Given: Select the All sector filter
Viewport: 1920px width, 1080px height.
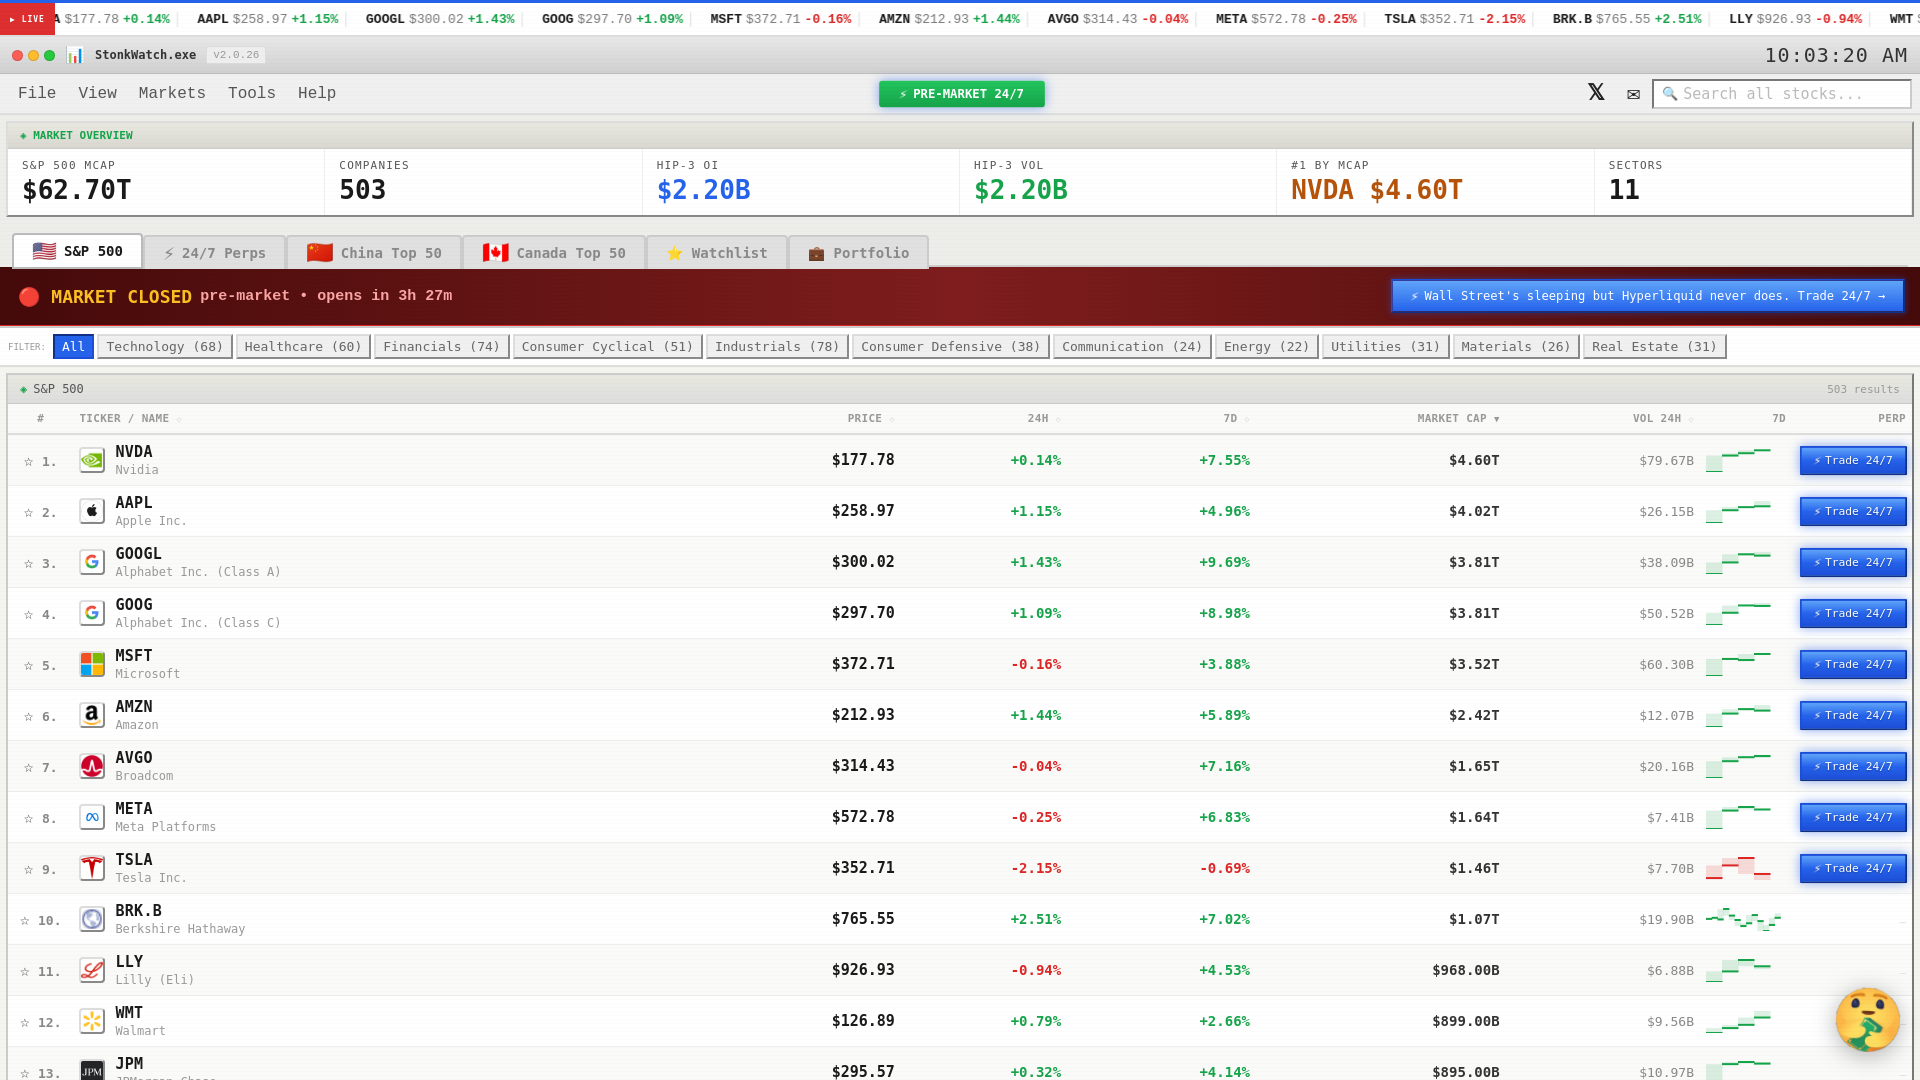Looking at the screenshot, I should pyautogui.click(x=73, y=347).
